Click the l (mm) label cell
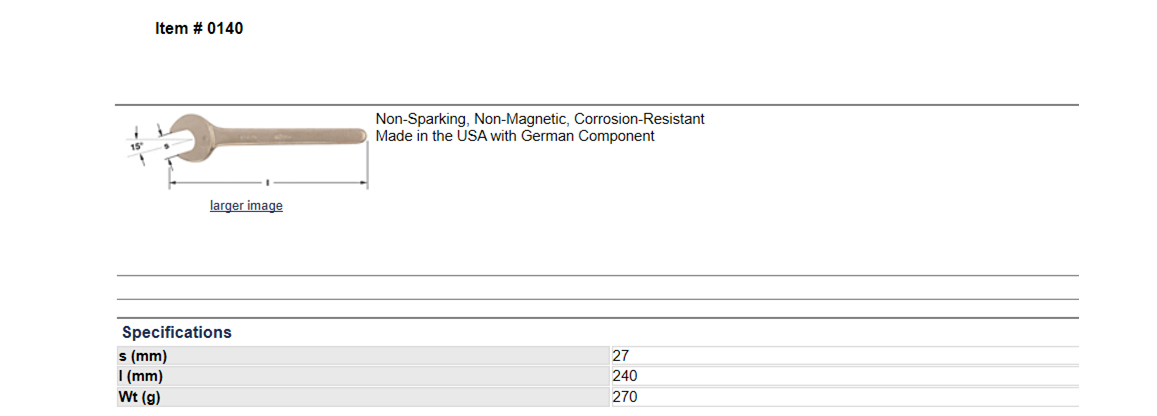Screen dimensions: 1157x416 pyautogui.click(x=363, y=376)
